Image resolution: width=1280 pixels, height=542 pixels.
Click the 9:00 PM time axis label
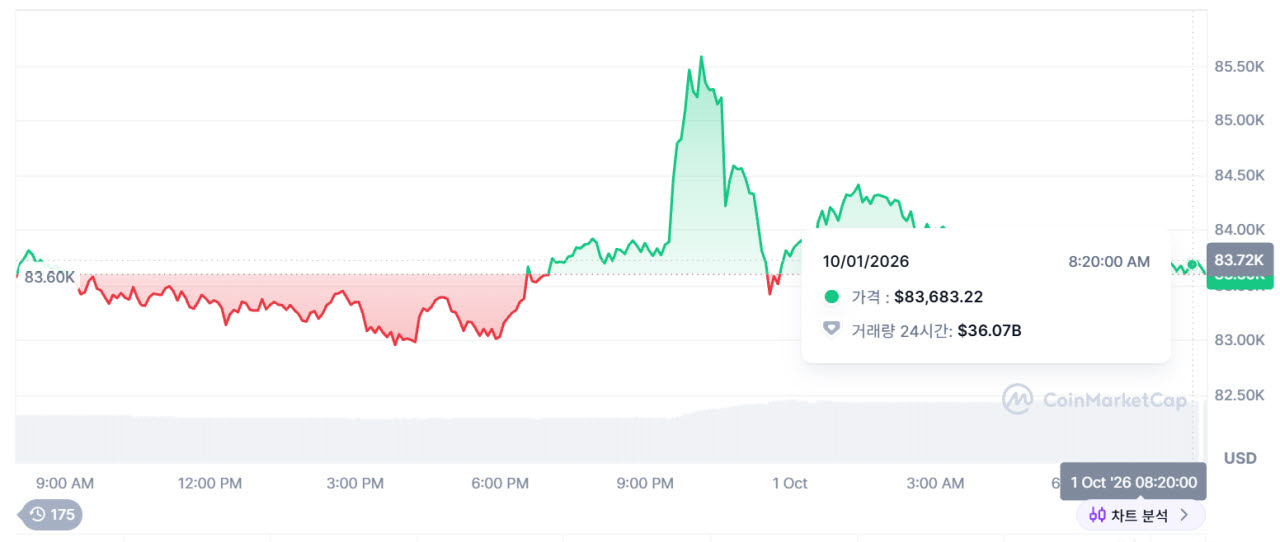click(x=645, y=483)
